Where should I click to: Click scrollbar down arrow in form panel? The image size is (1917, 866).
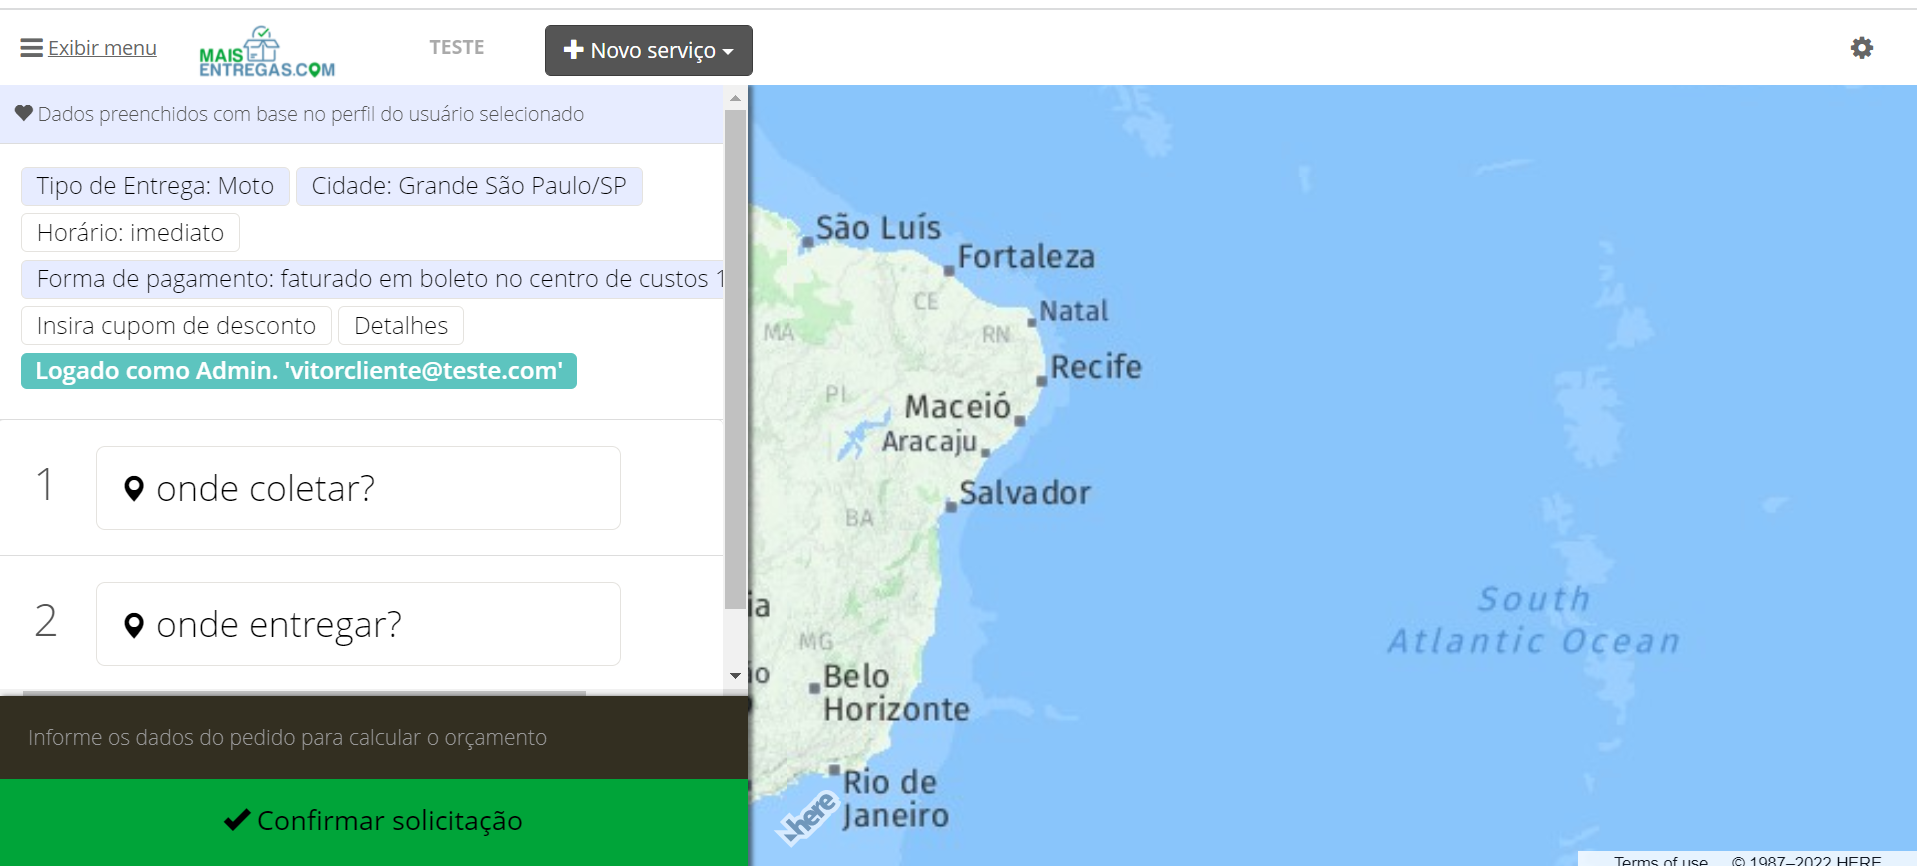[735, 676]
